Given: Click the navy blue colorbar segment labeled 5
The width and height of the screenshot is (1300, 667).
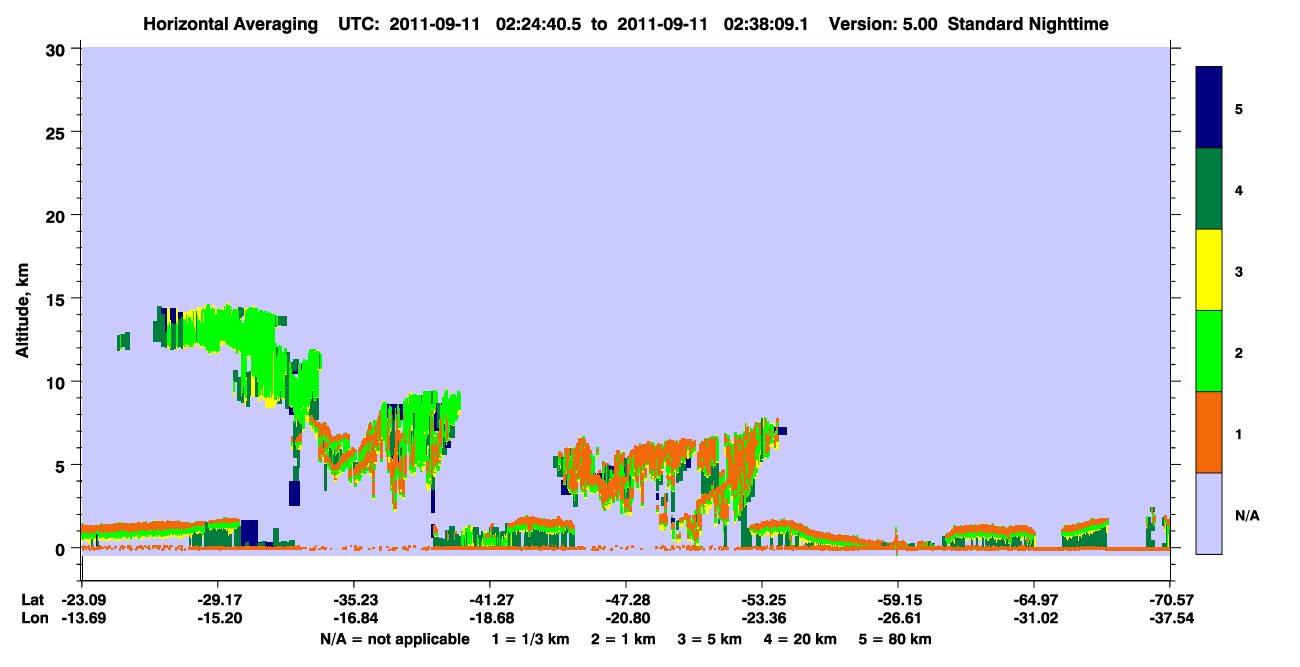Looking at the screenshot, I should (1209, 108).
